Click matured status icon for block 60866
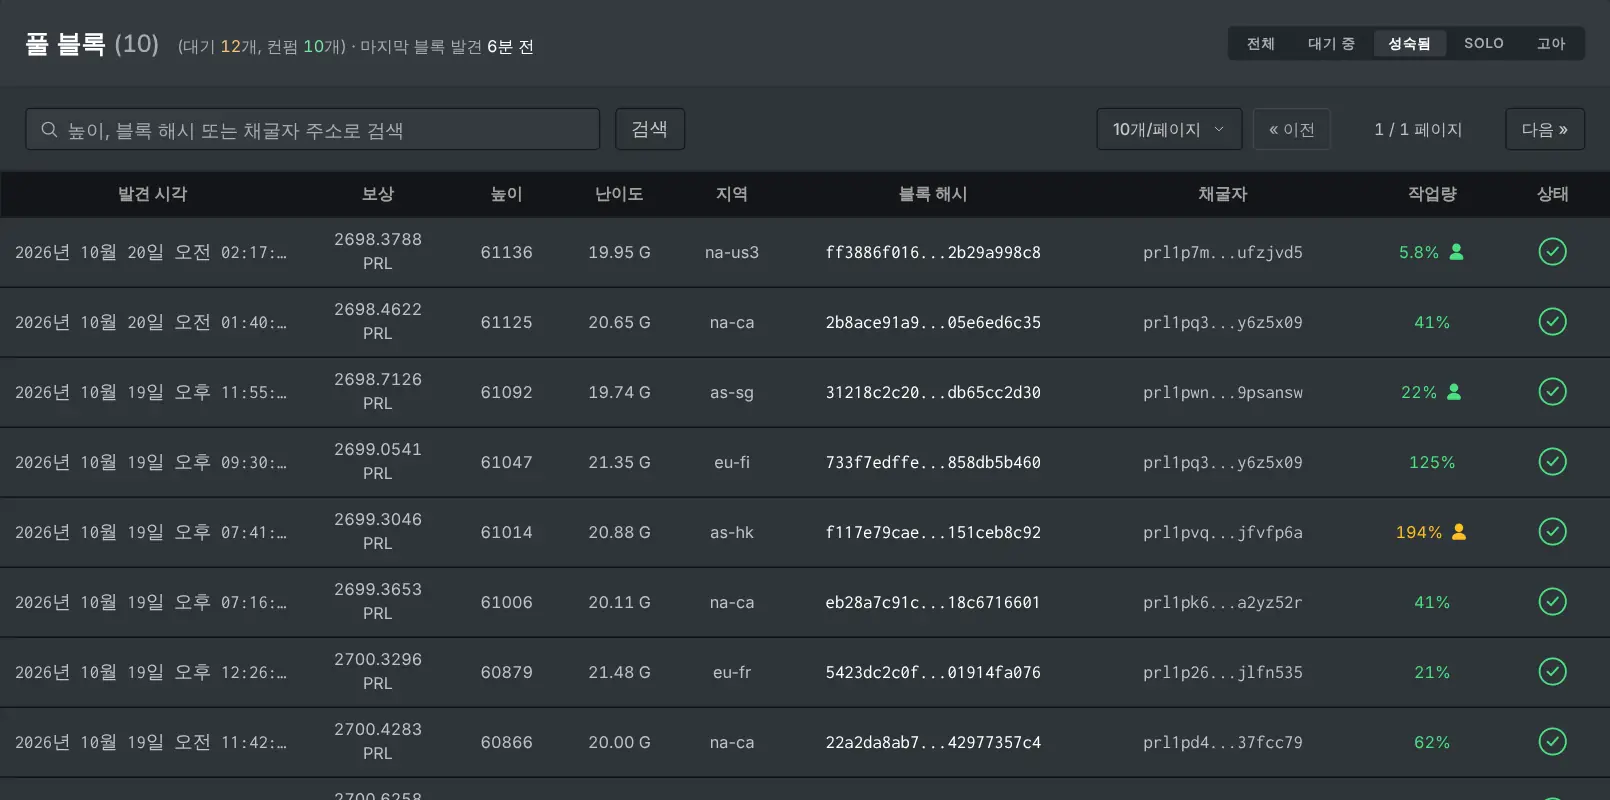The width and height of the screenshot is (1610, 800). point(1552,742)
